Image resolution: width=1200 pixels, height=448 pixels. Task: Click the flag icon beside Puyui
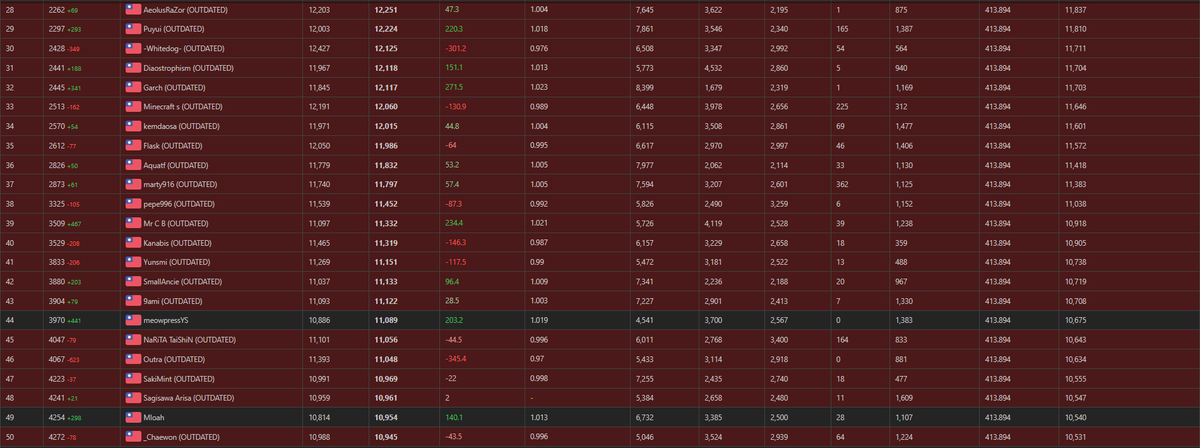click(x=133, y=29)
